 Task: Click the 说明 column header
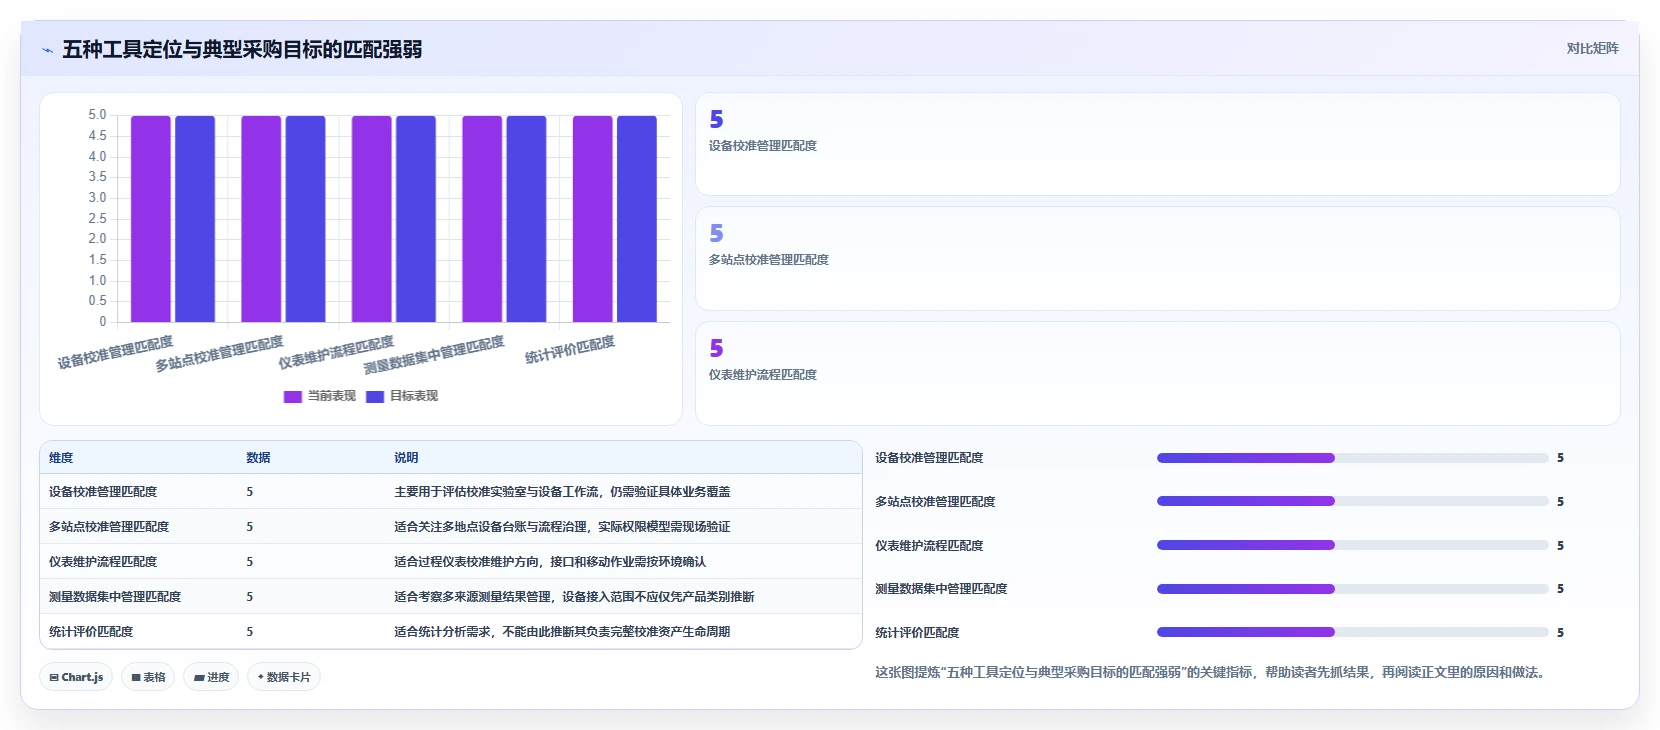coord(406,458)
